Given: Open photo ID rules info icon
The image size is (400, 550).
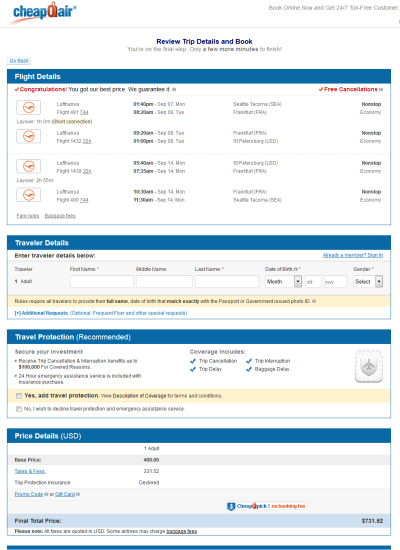Looking at the screenshot, I should [314, 301].
